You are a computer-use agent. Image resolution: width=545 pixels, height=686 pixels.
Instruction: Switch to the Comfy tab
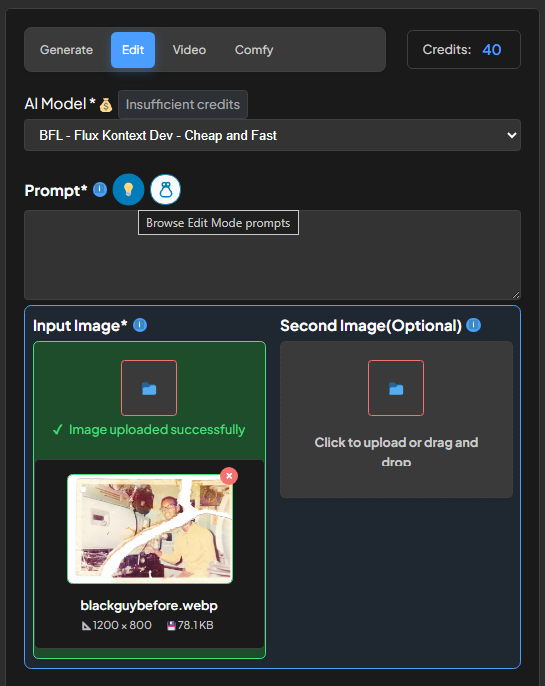(x=254, y=50)
